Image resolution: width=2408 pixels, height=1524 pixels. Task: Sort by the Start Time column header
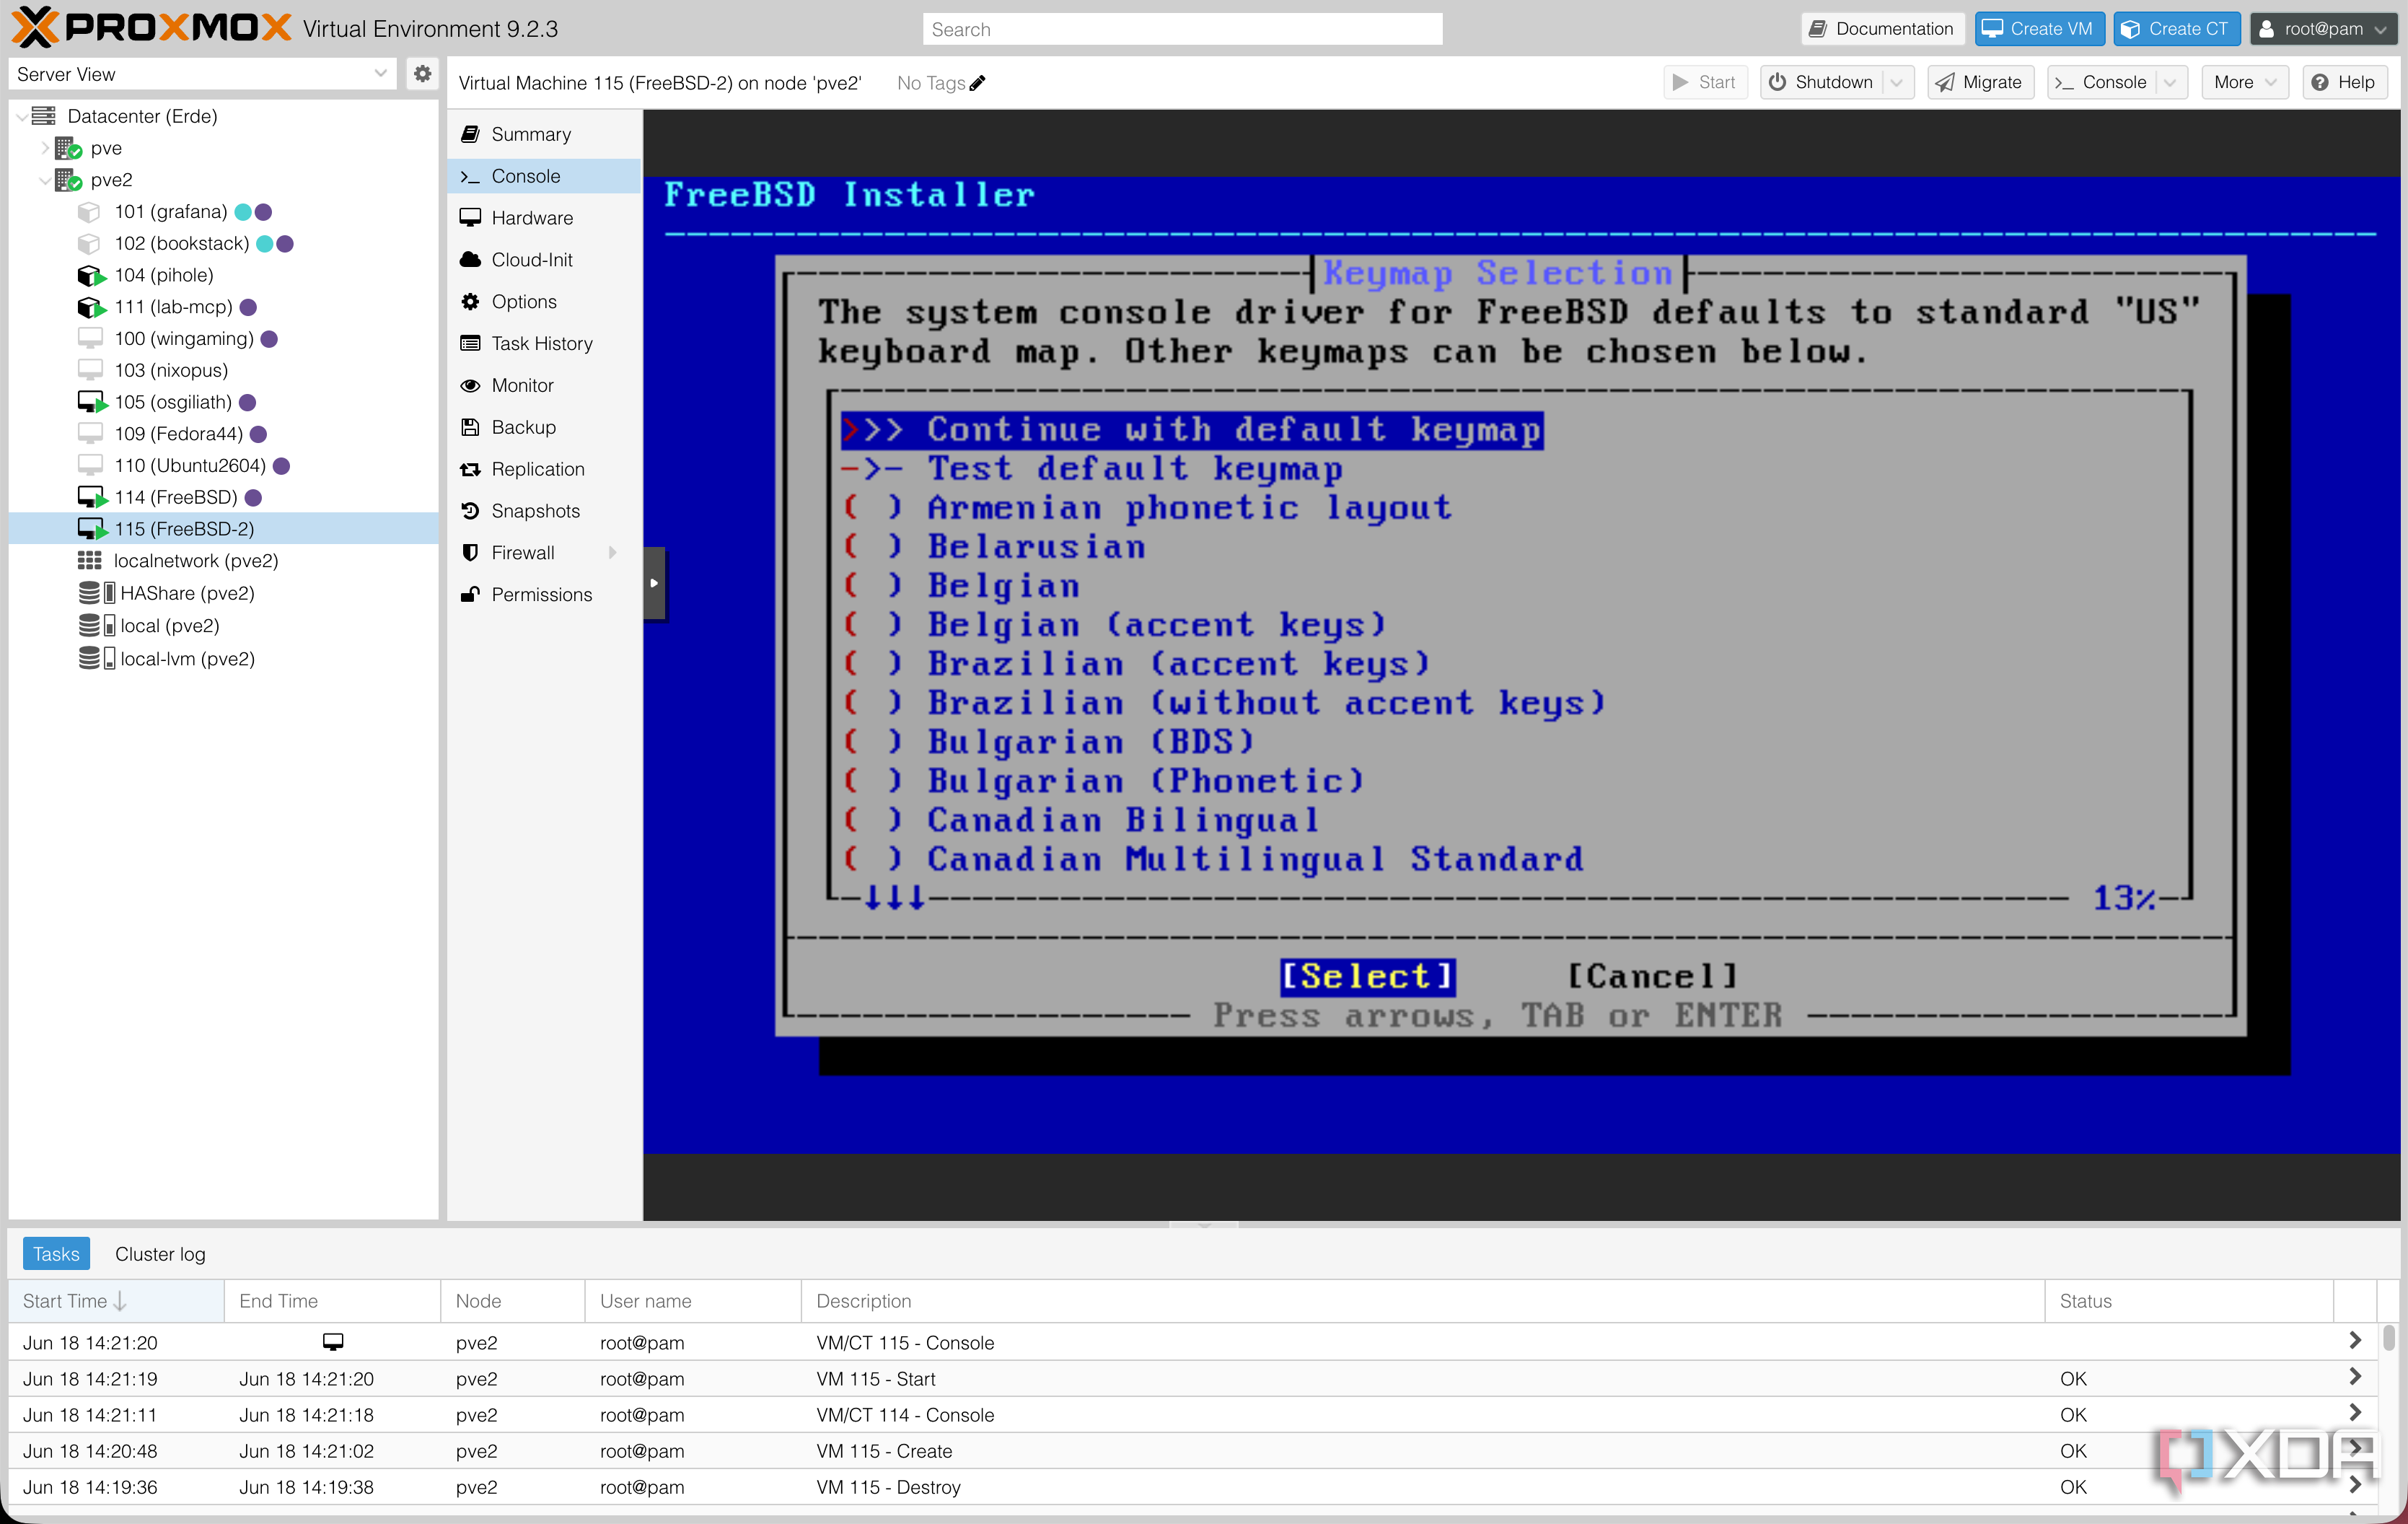pos(116,1301)
